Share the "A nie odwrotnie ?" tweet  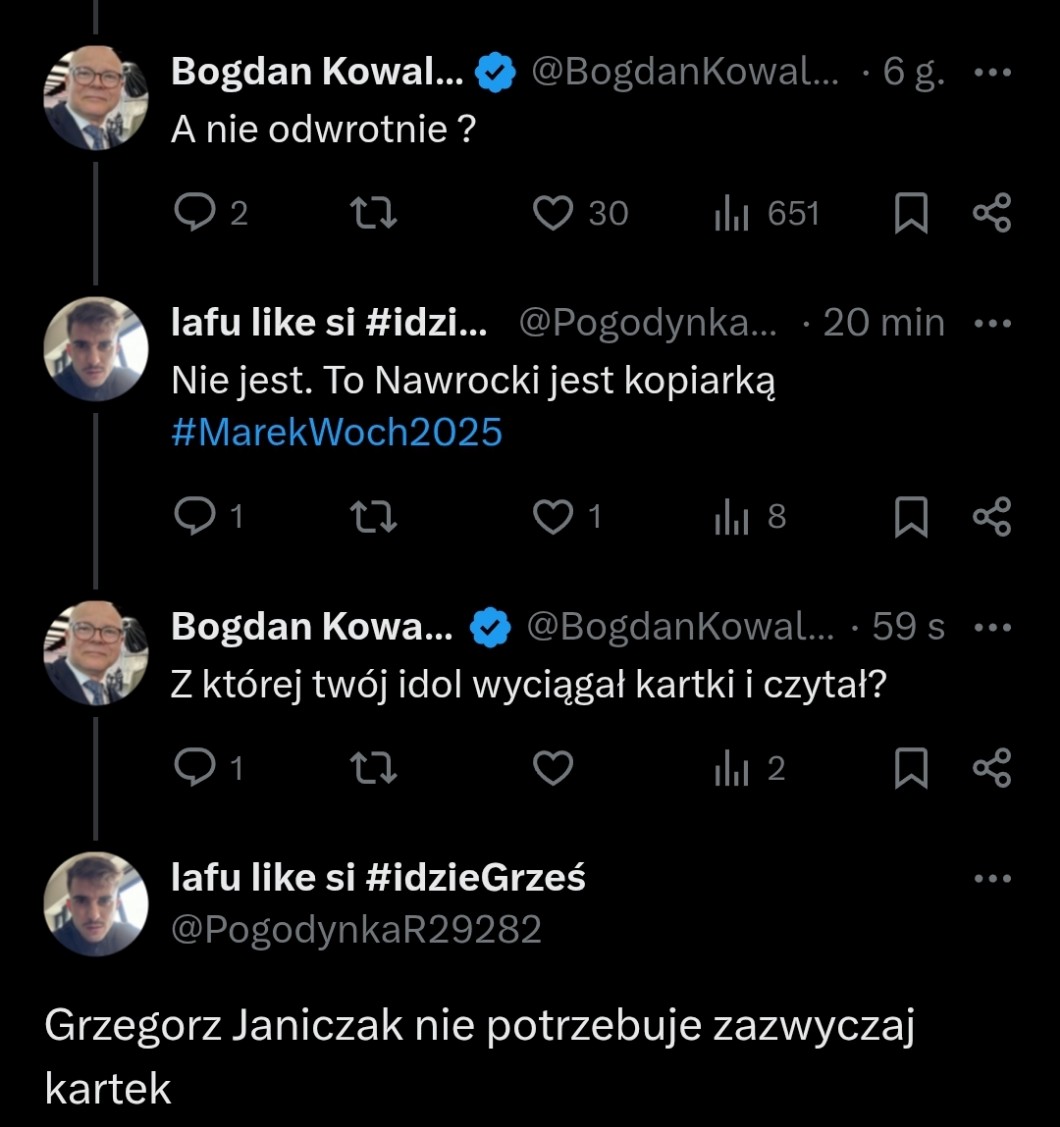(992, 213)
